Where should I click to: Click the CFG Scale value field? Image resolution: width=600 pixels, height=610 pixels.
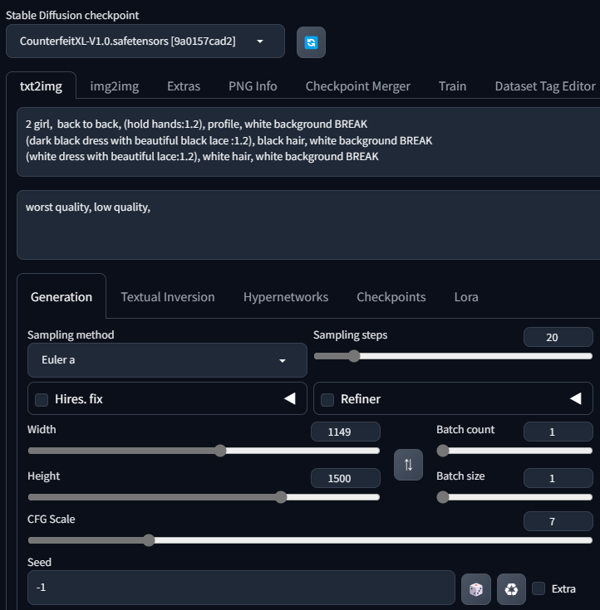(x=558, y=521)
